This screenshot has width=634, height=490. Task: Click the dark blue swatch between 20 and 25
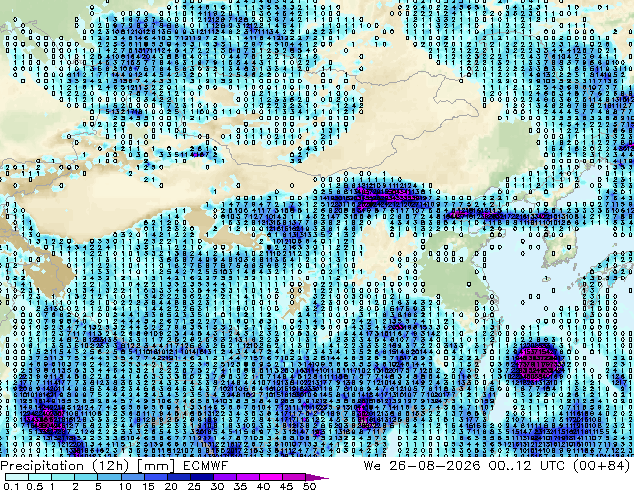(179, 477)
